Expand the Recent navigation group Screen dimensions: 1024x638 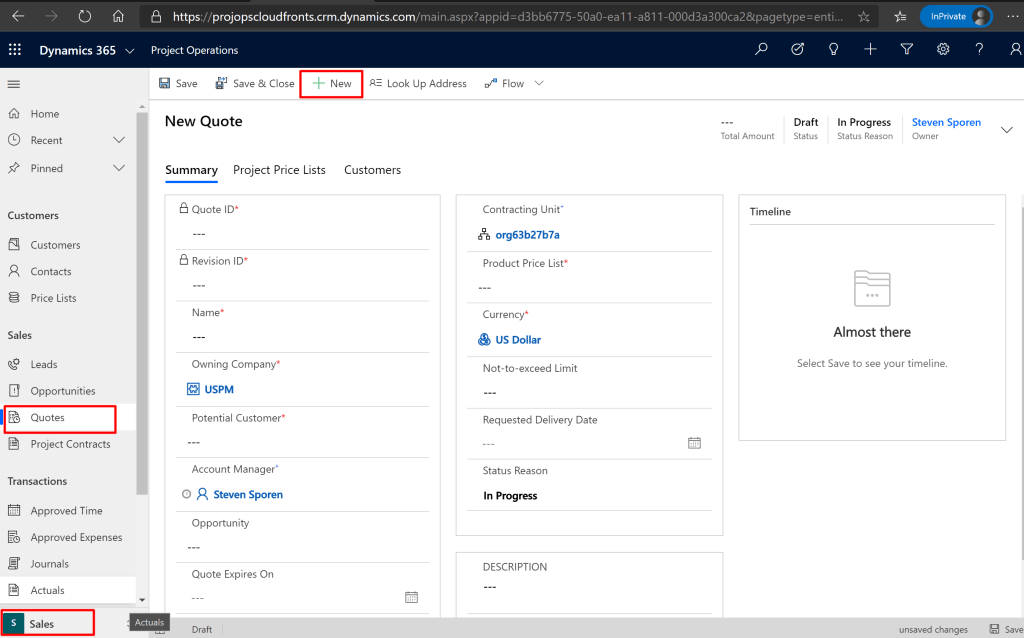pos(119,140)
